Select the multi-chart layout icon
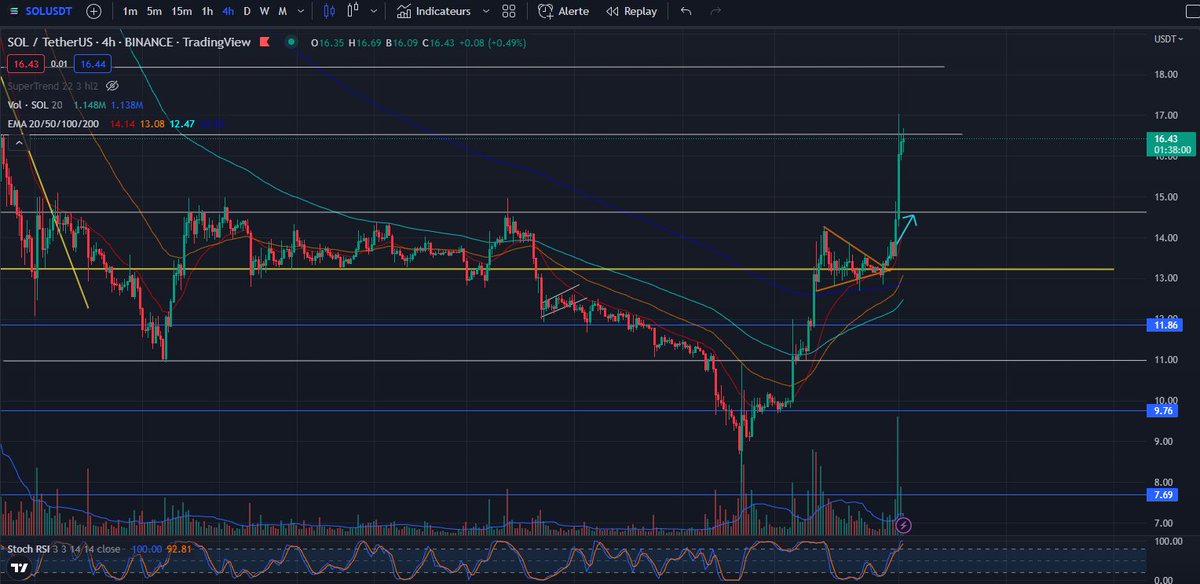 508,12
